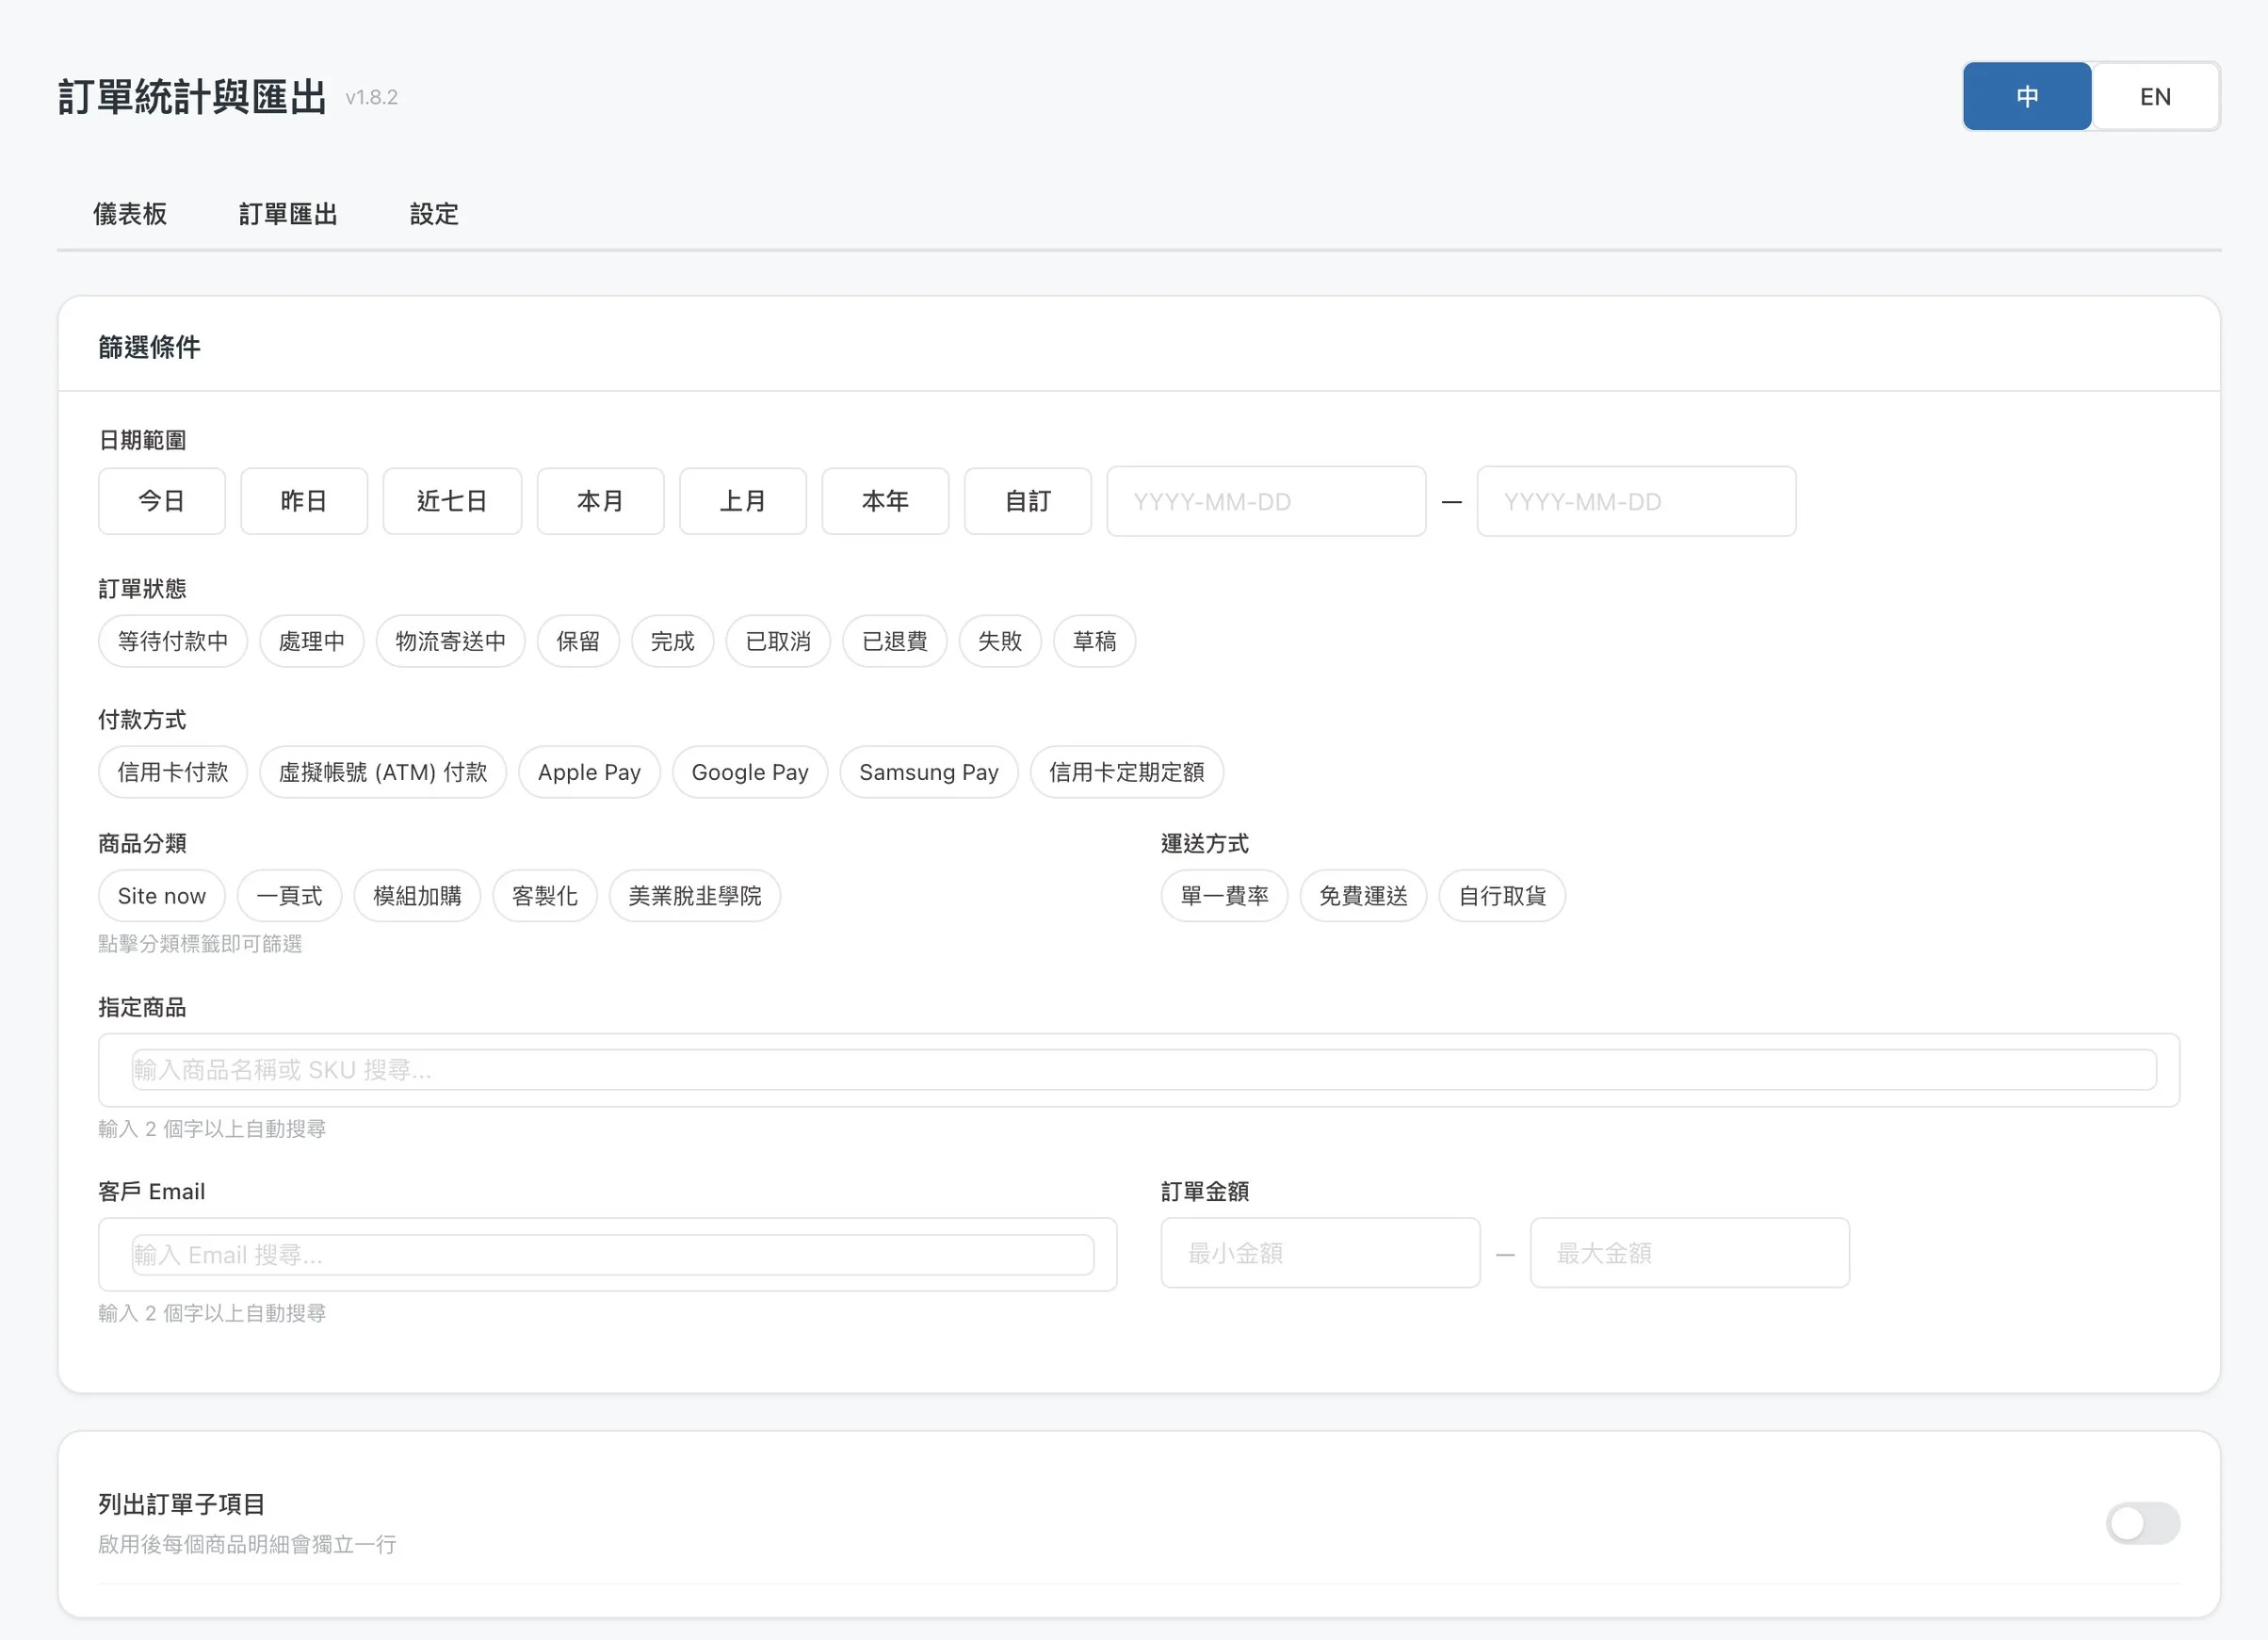Pick the 自訂 date range option

click(1027, 501)
